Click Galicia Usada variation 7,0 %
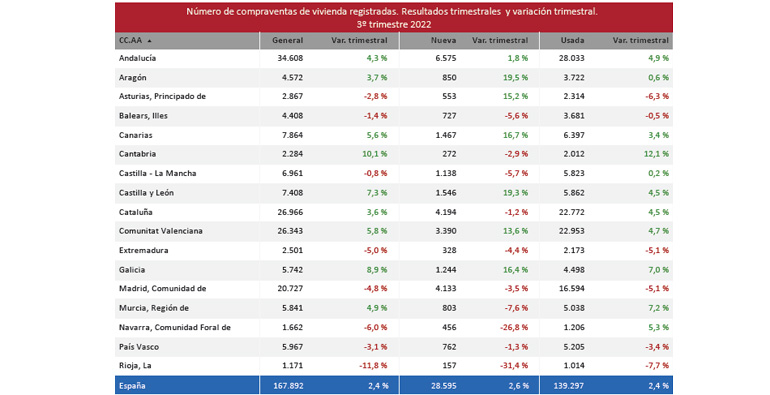 point(659,270)
